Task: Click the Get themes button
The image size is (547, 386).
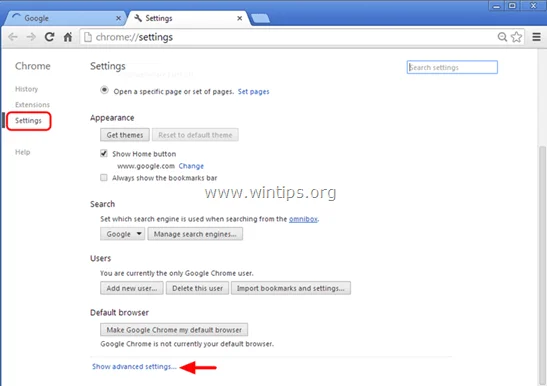Action: pos(125,135)
